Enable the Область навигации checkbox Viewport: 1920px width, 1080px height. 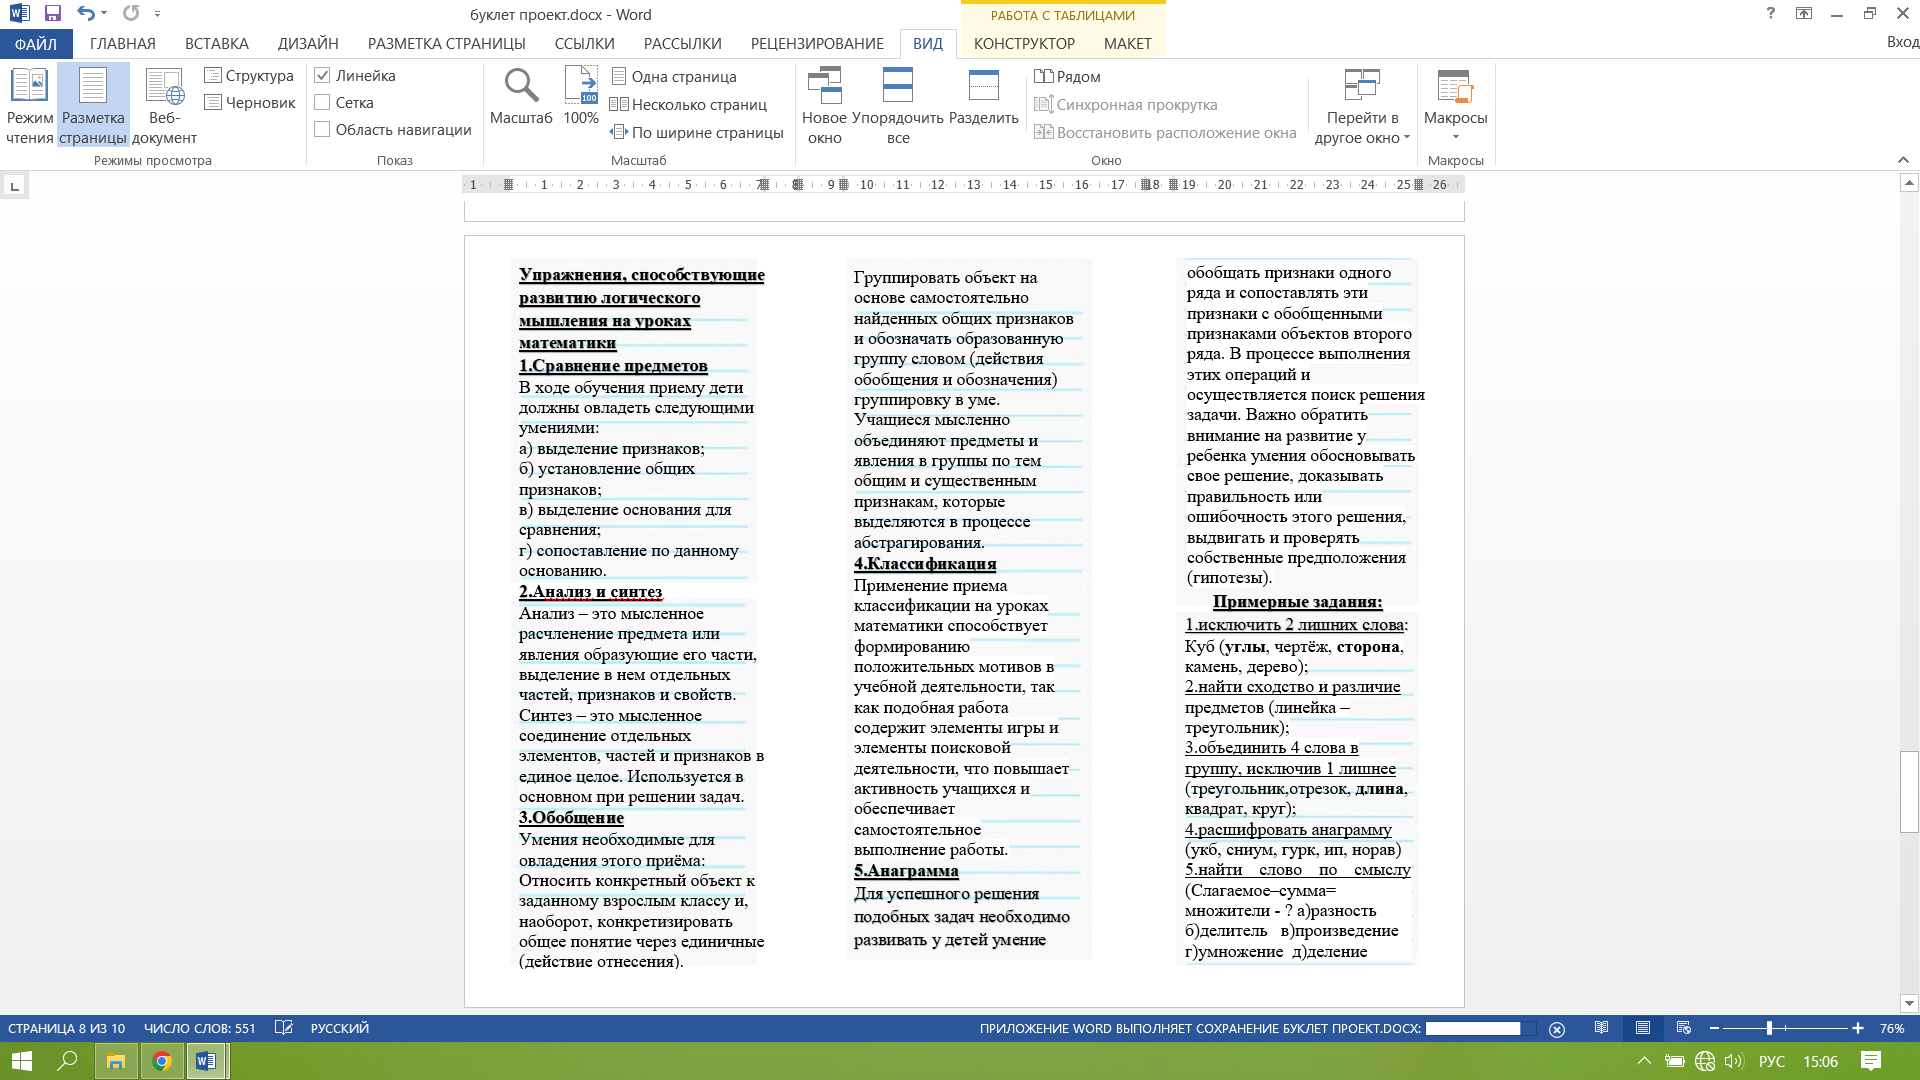click(x=322, y=129)
